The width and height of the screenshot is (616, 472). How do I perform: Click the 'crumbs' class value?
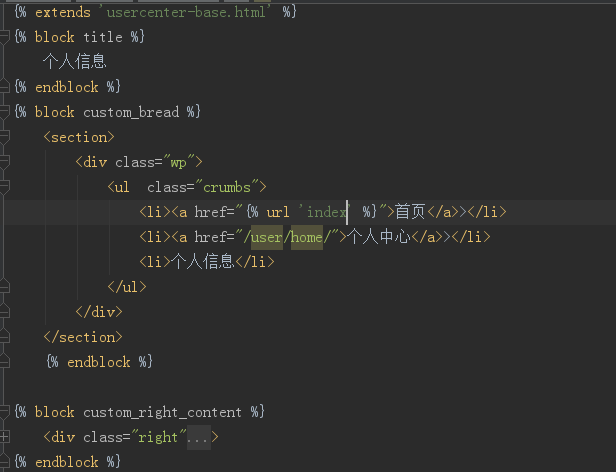(227, 187)
